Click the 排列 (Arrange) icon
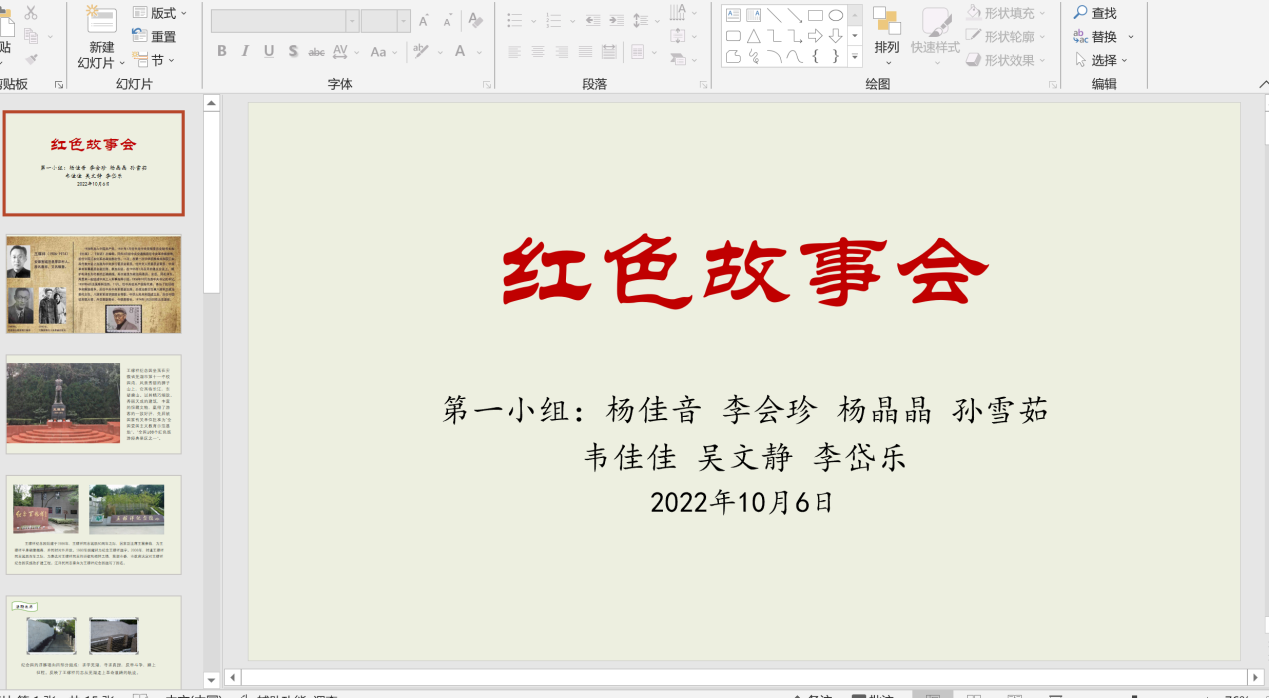Image resolution: width=1269 pixels, height=698 pixels. click(x=886, y=21)
